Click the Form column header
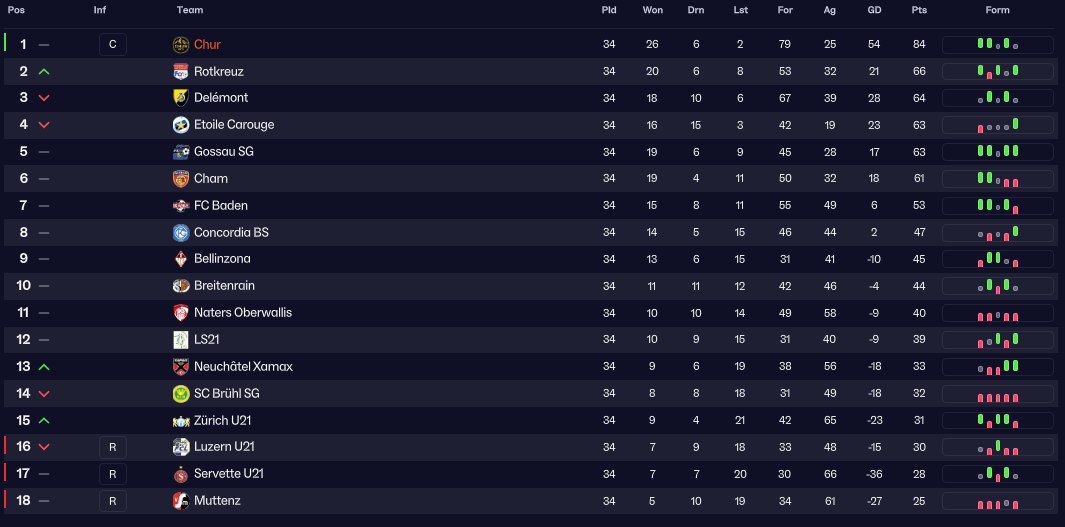This screenshot has height=527, width=1065. click(997, 10)
